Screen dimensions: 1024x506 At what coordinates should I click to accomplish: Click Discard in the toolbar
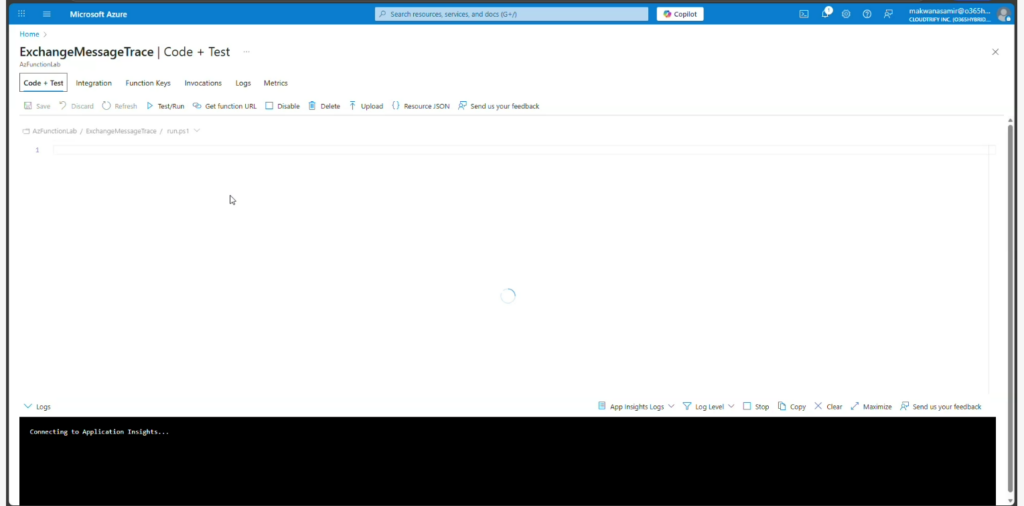(x=76, y=106)
